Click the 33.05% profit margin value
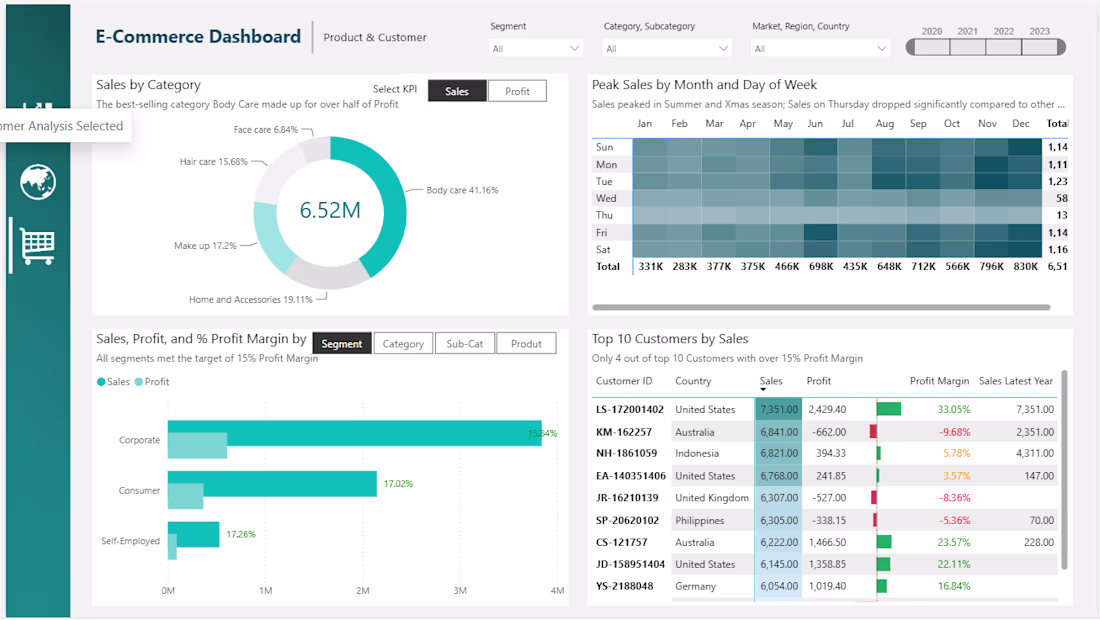This screenshot has height=620, width=1100. coord(954,409)
